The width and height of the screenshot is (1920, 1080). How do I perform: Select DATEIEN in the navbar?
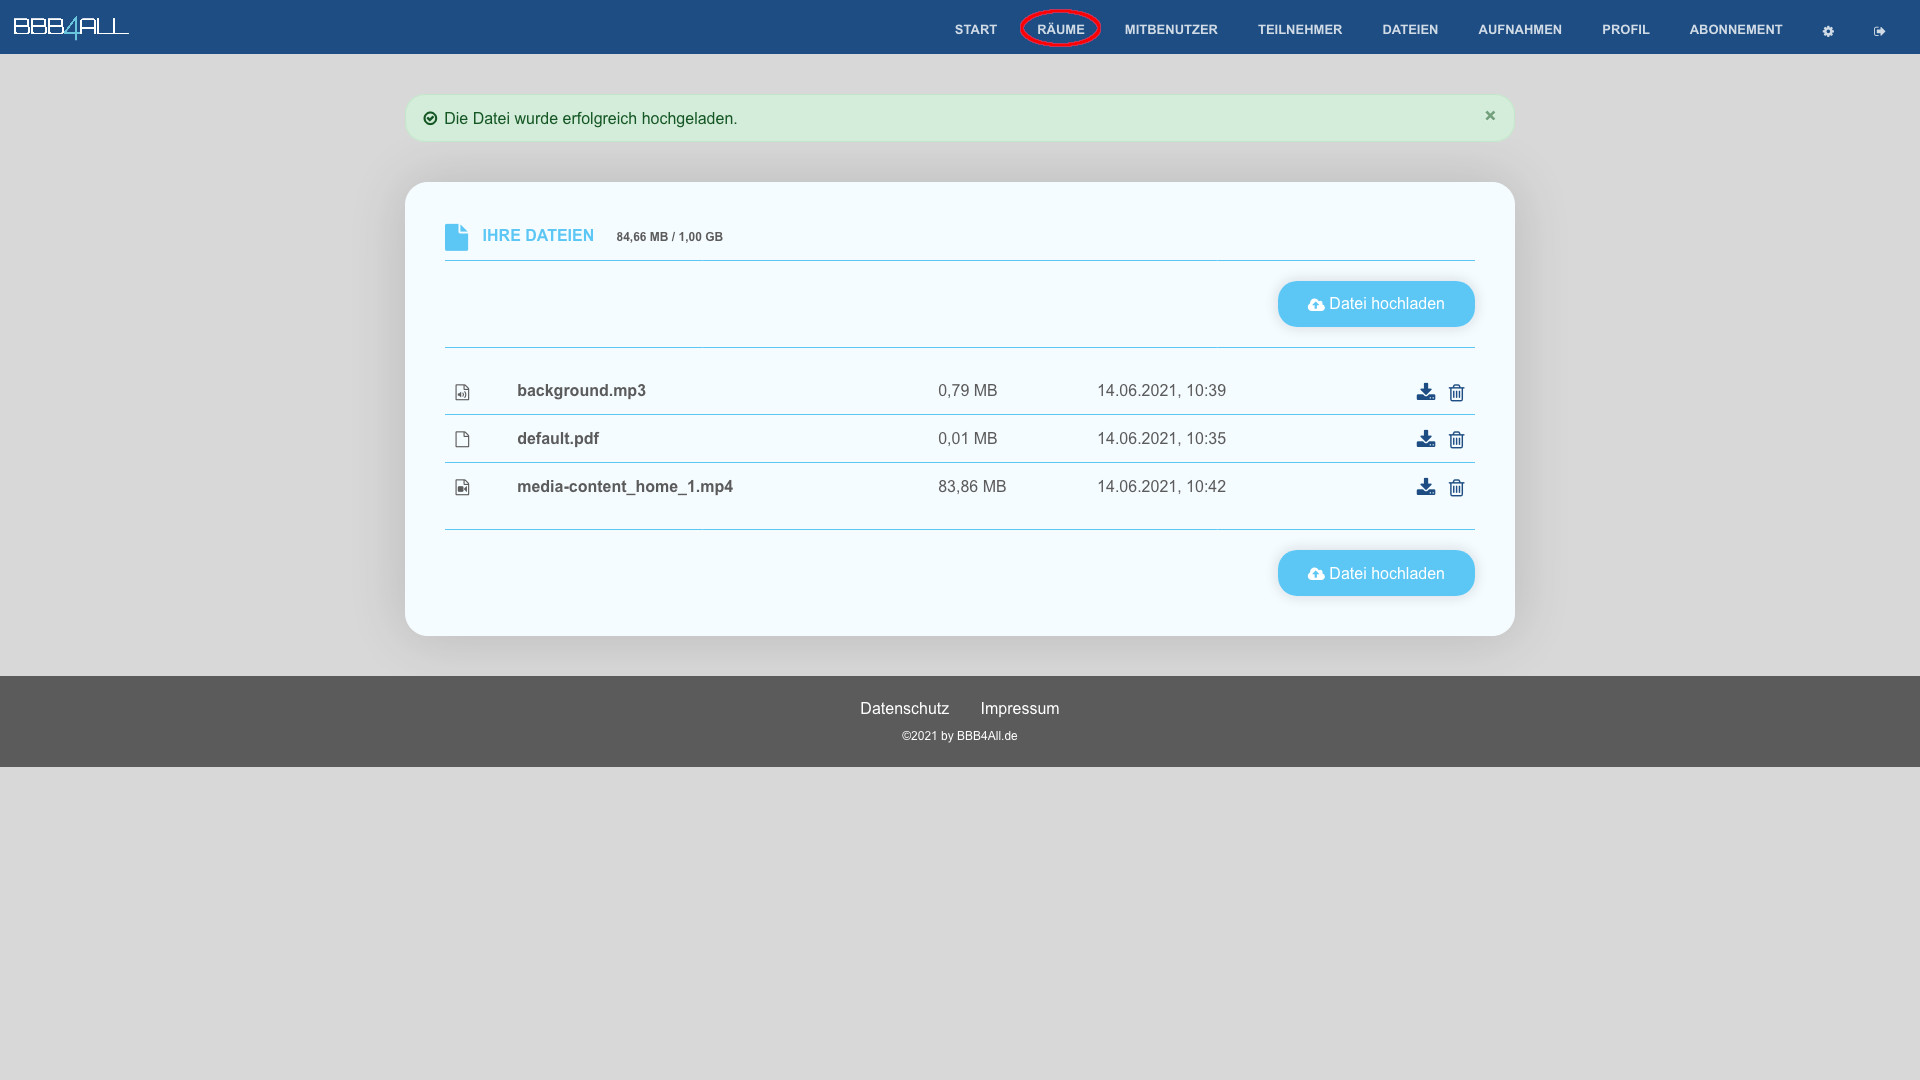point(1410,30)
